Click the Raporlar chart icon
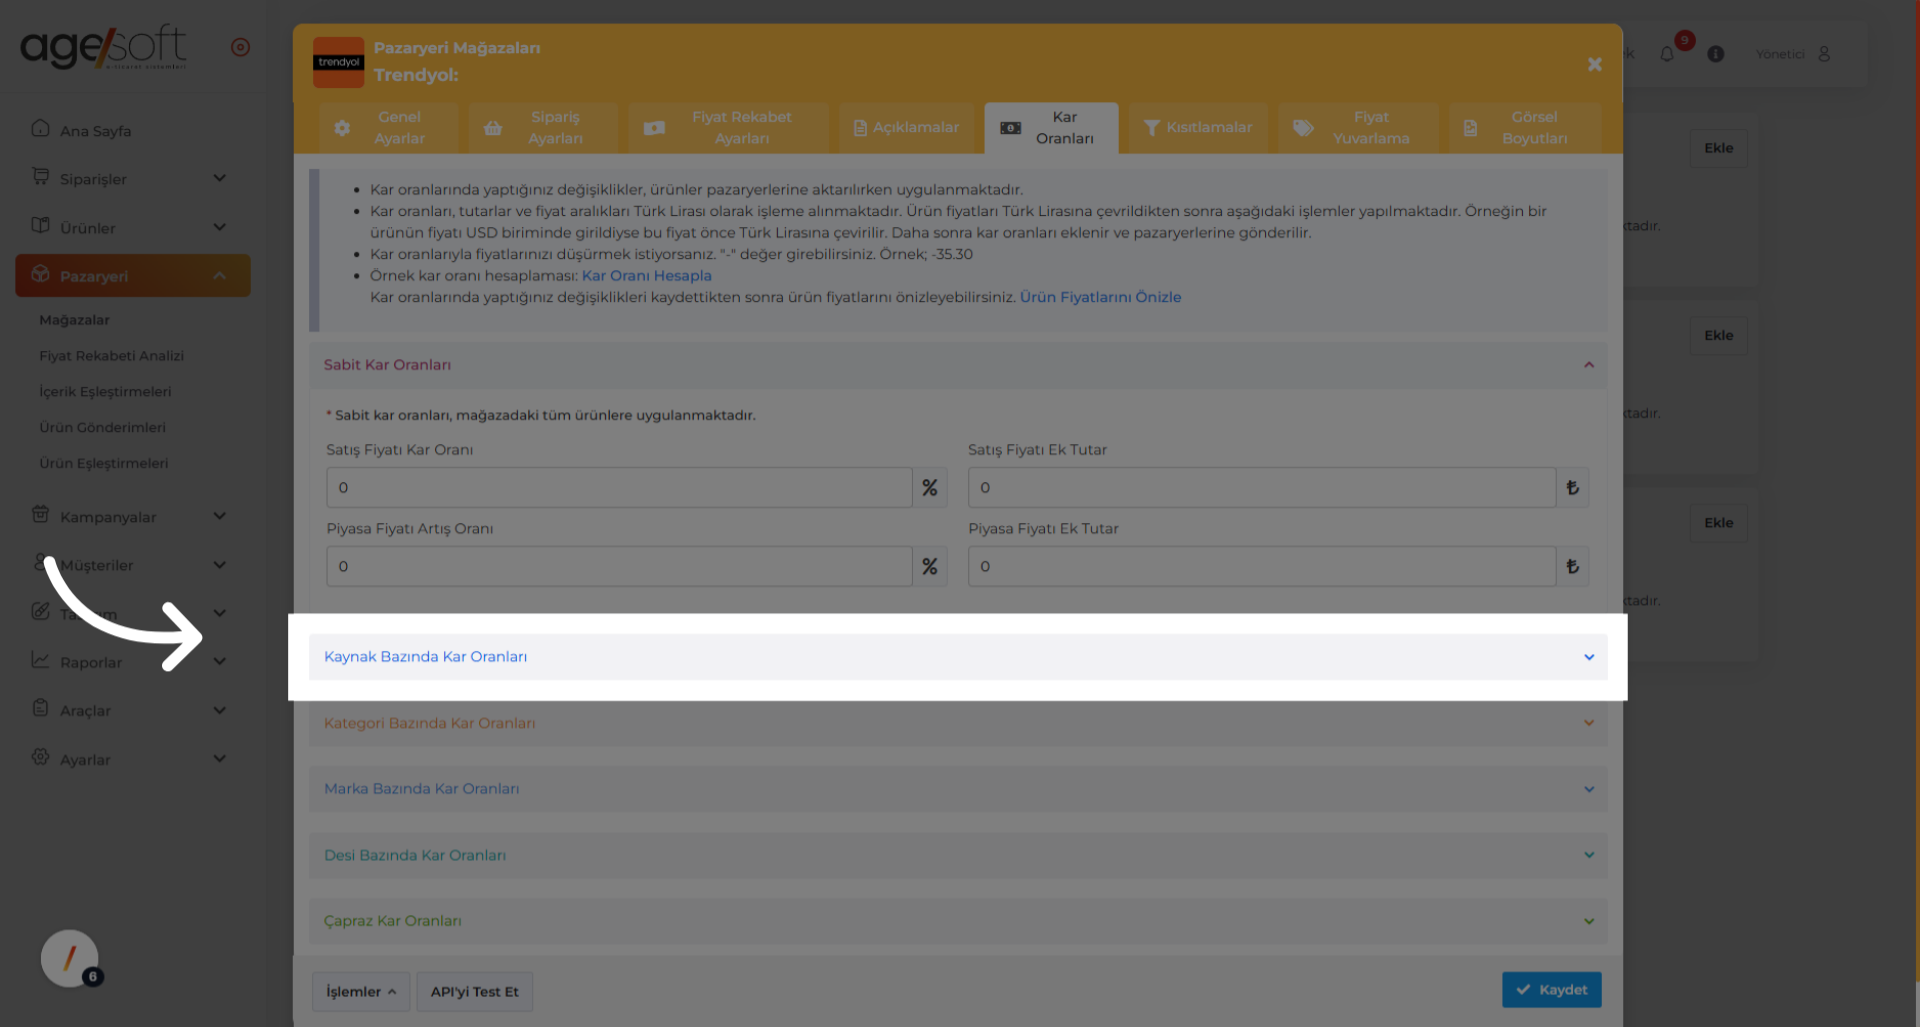The image size is (1920, 1027). point(40,660)
